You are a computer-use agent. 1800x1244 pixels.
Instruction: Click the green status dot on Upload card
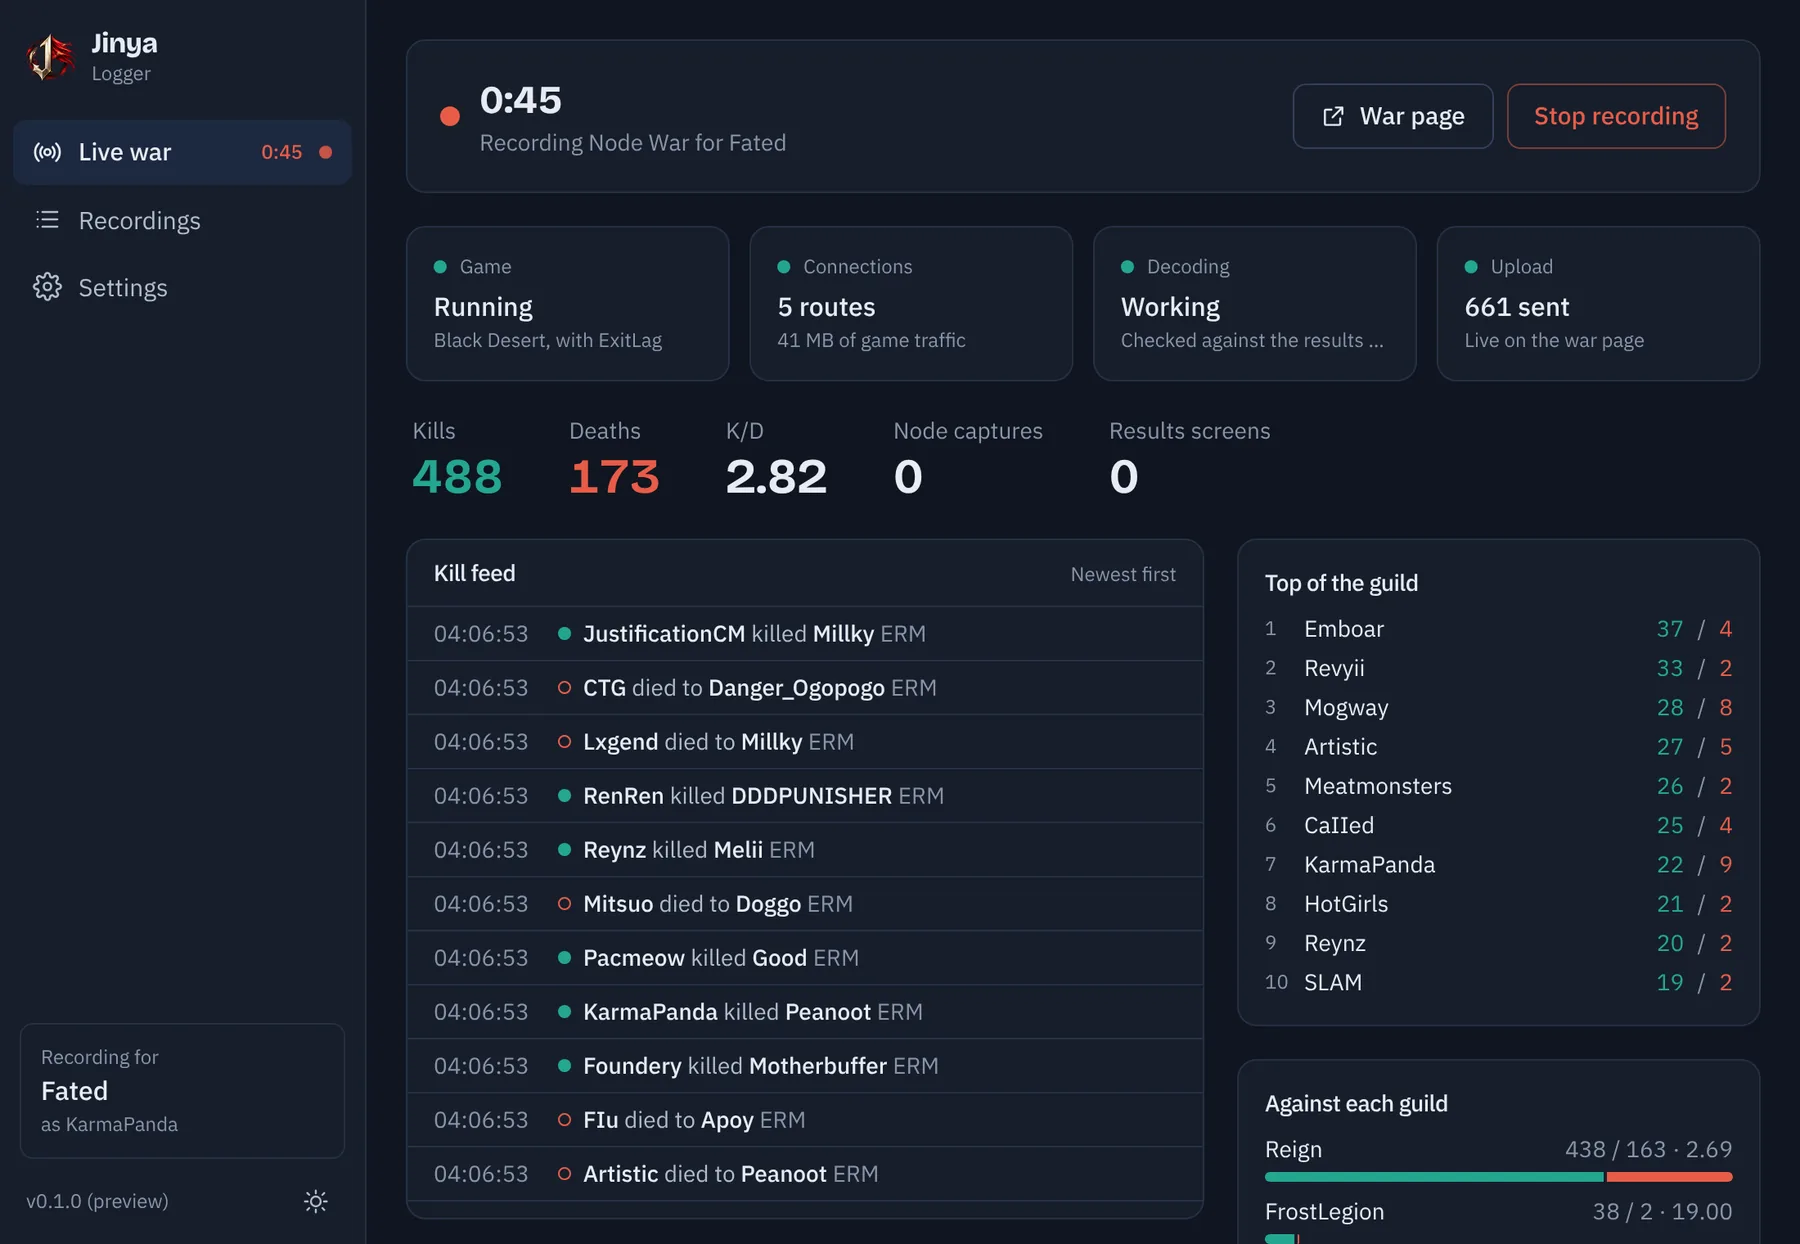pos(1471,267)
